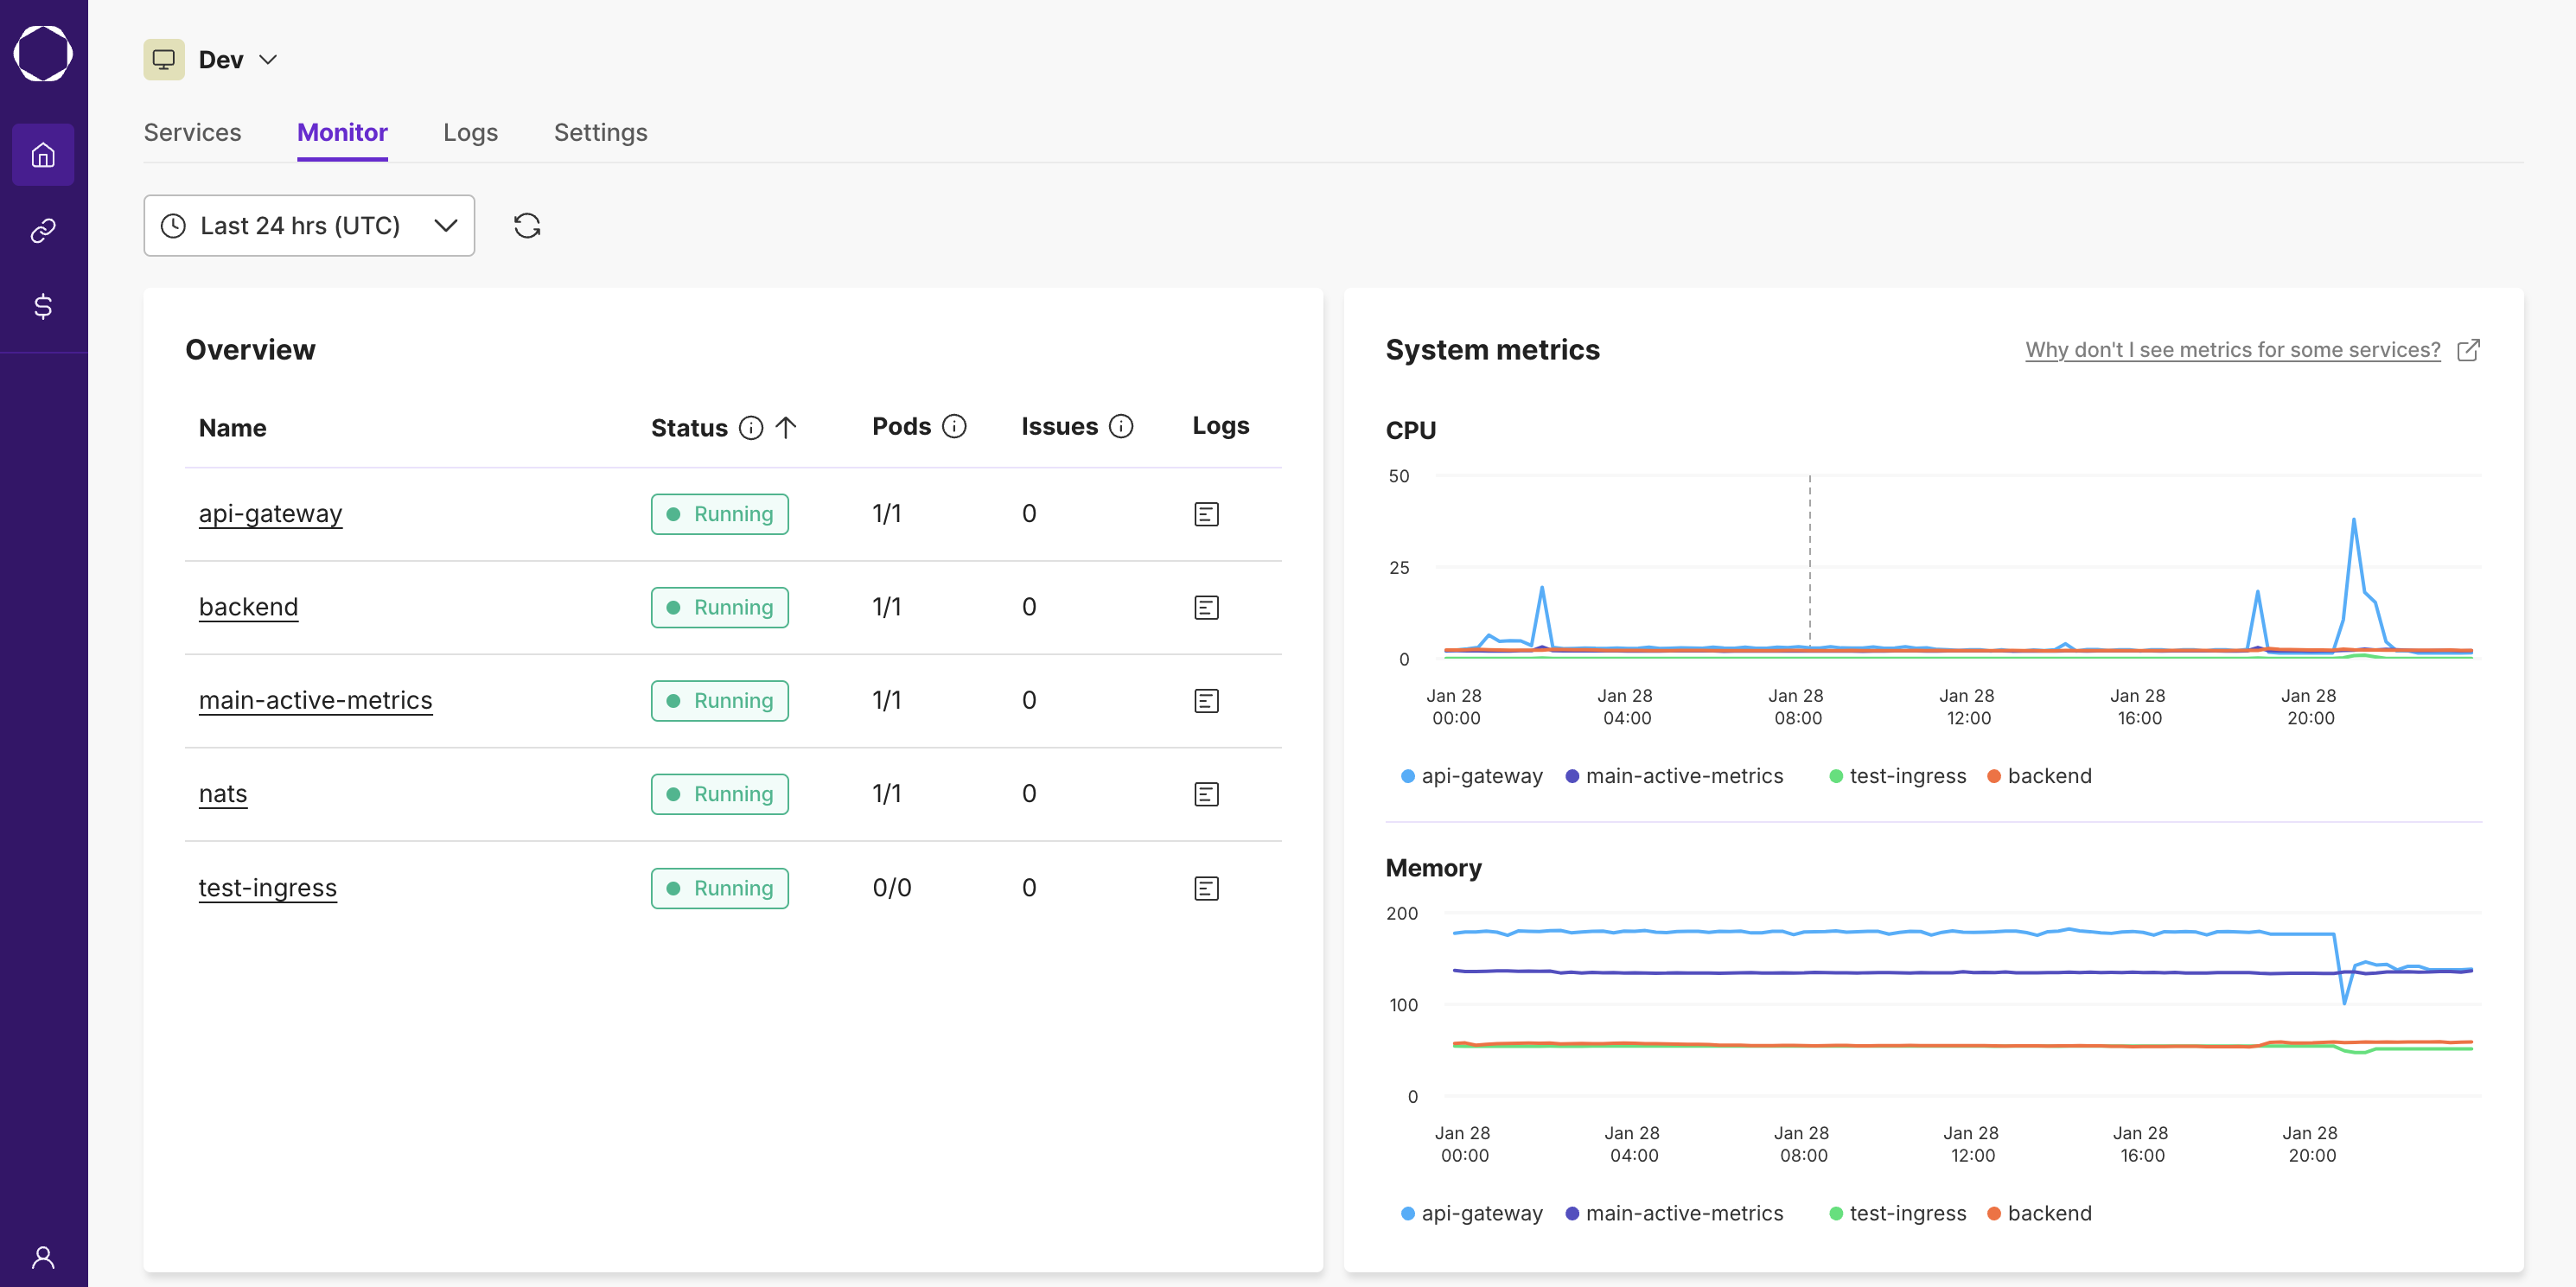Open the test-ingress service link
This screenshot has width=2576, height=1287.
tap(267, 887)
